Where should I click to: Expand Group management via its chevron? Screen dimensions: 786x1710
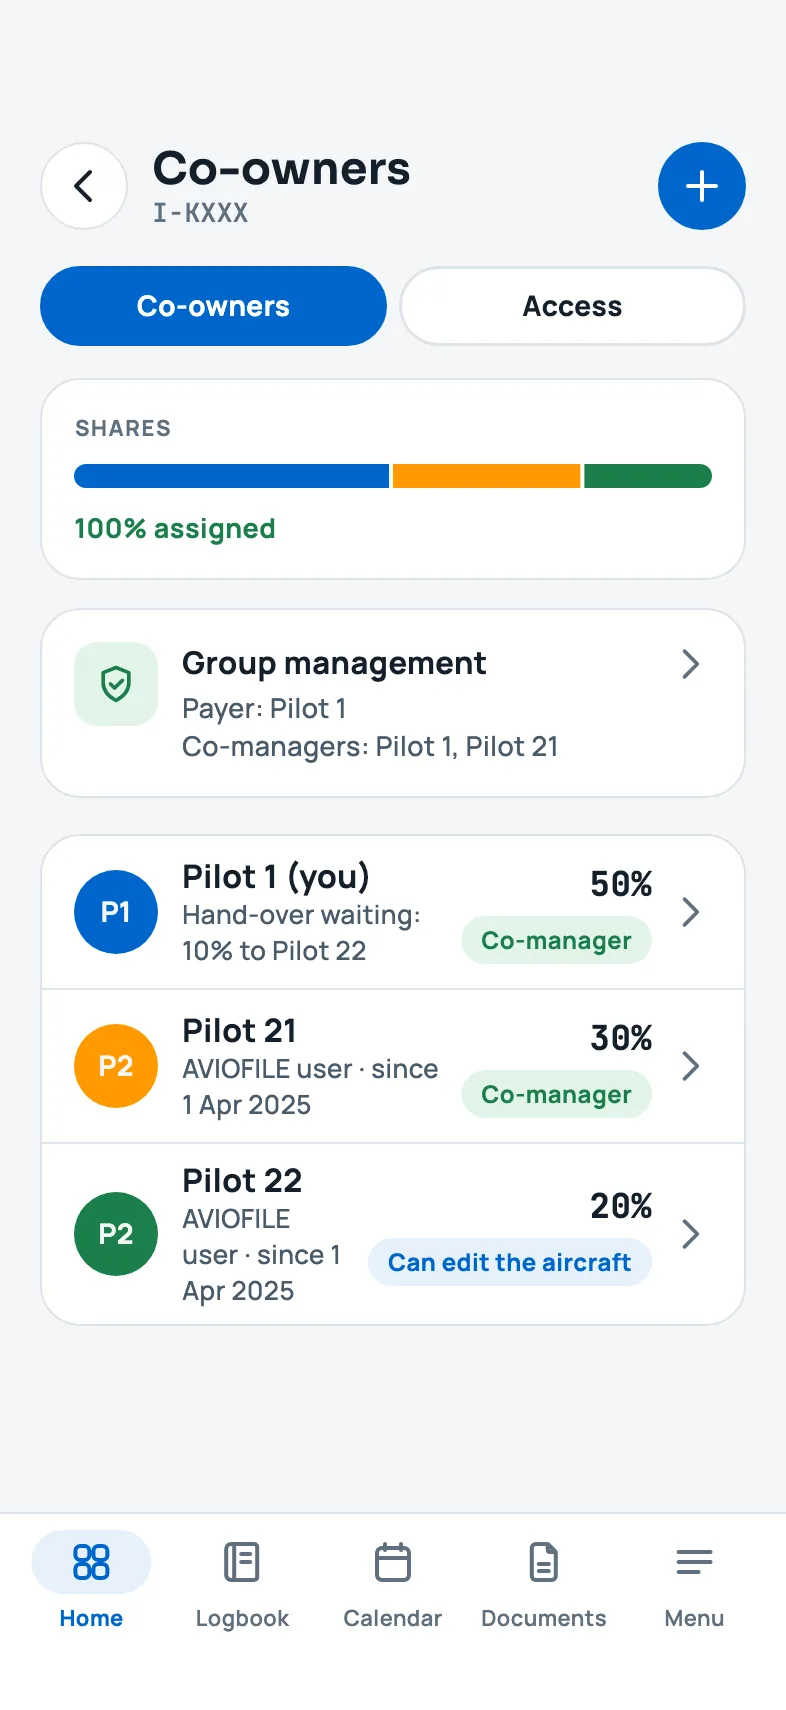690,664
